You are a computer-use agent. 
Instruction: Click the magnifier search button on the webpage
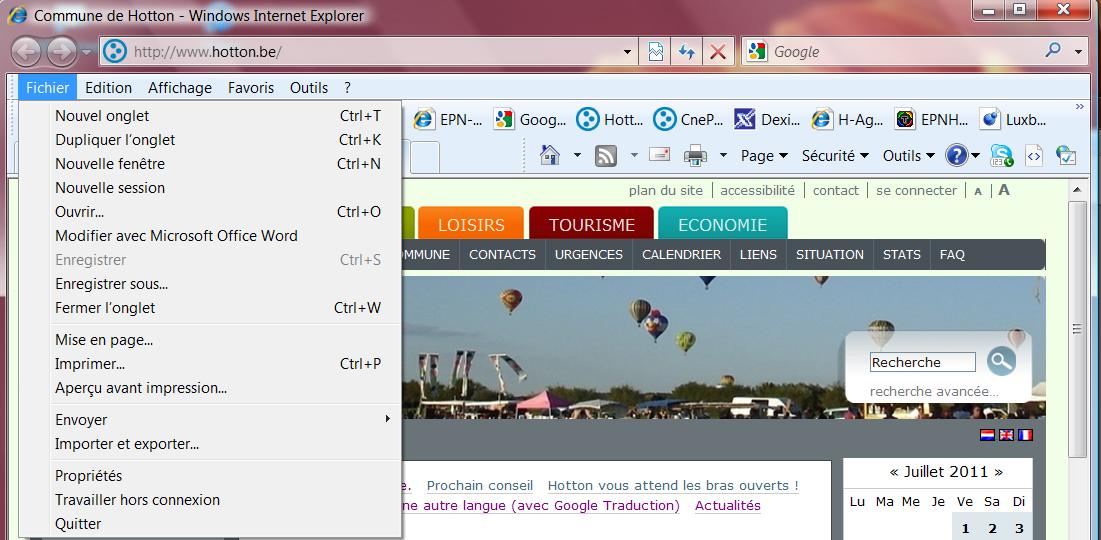(x=1000, y=361)
